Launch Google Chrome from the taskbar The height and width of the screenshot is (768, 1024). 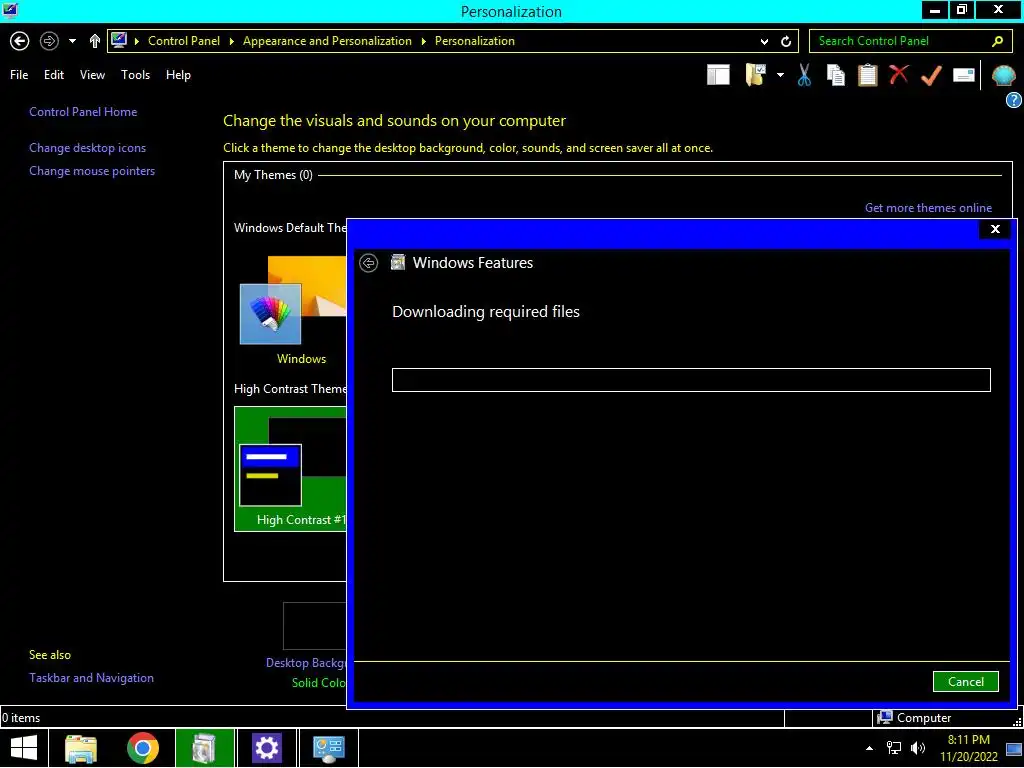pyautogui.click(x=143, y=748)
